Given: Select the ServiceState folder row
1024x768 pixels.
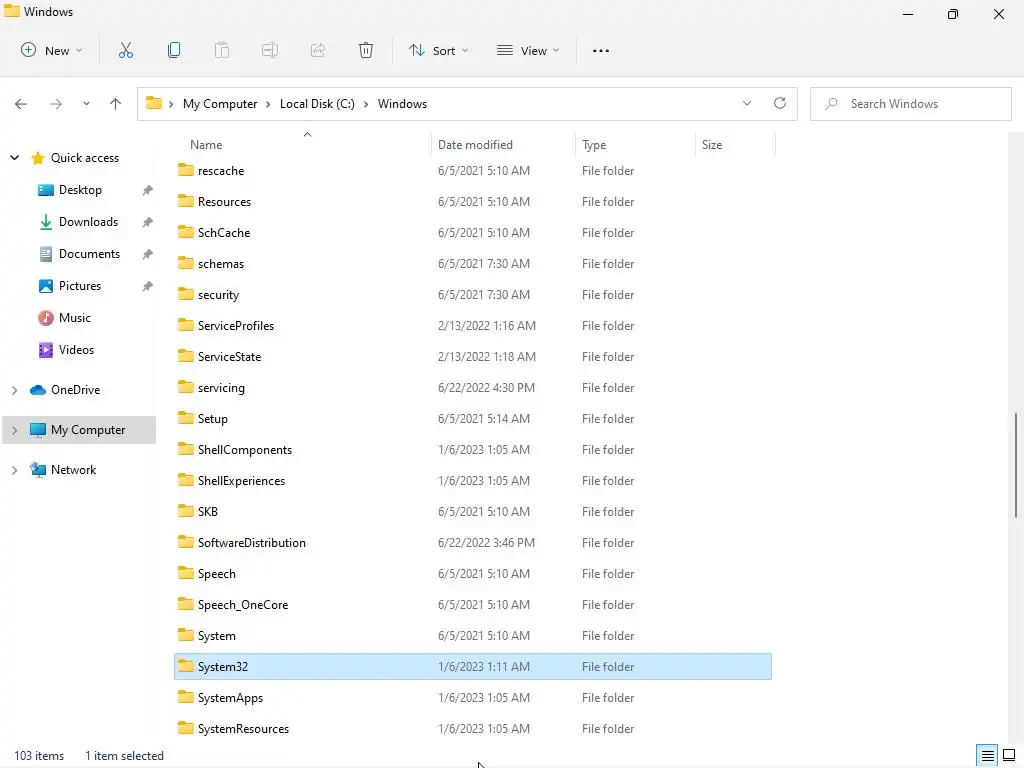Looking at the screenshot, I should pyautogui.click(x=473, y=357).
